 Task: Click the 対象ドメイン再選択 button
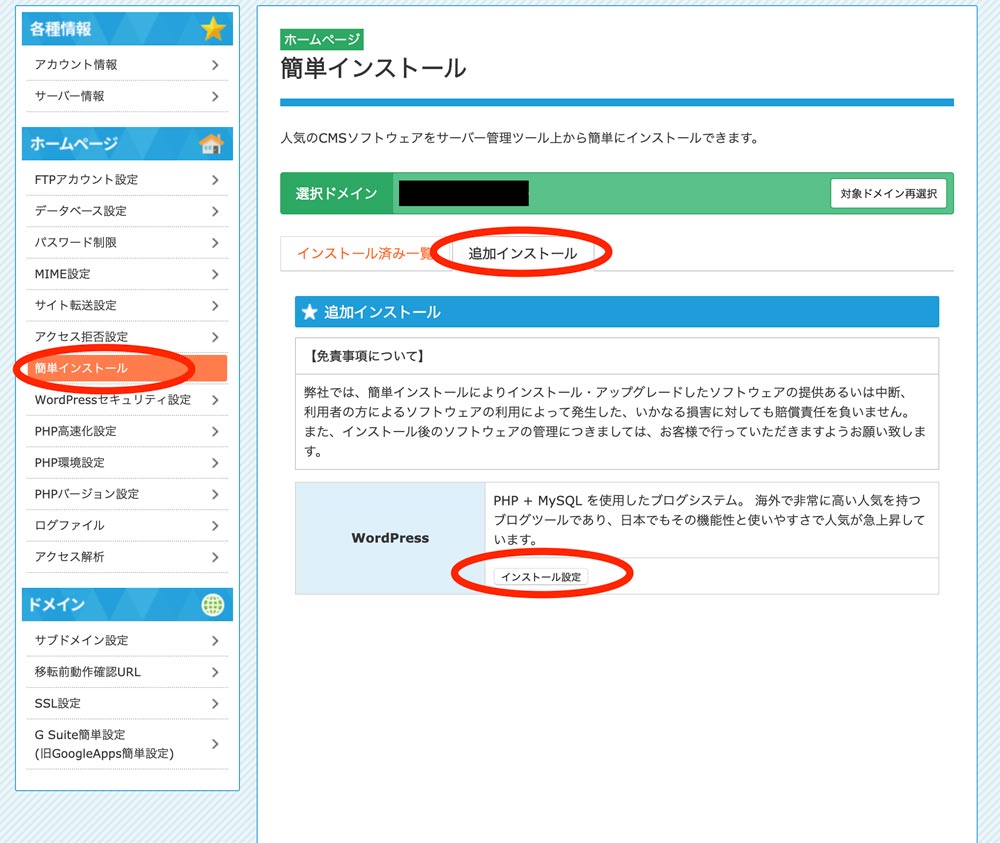click(888, 194)
